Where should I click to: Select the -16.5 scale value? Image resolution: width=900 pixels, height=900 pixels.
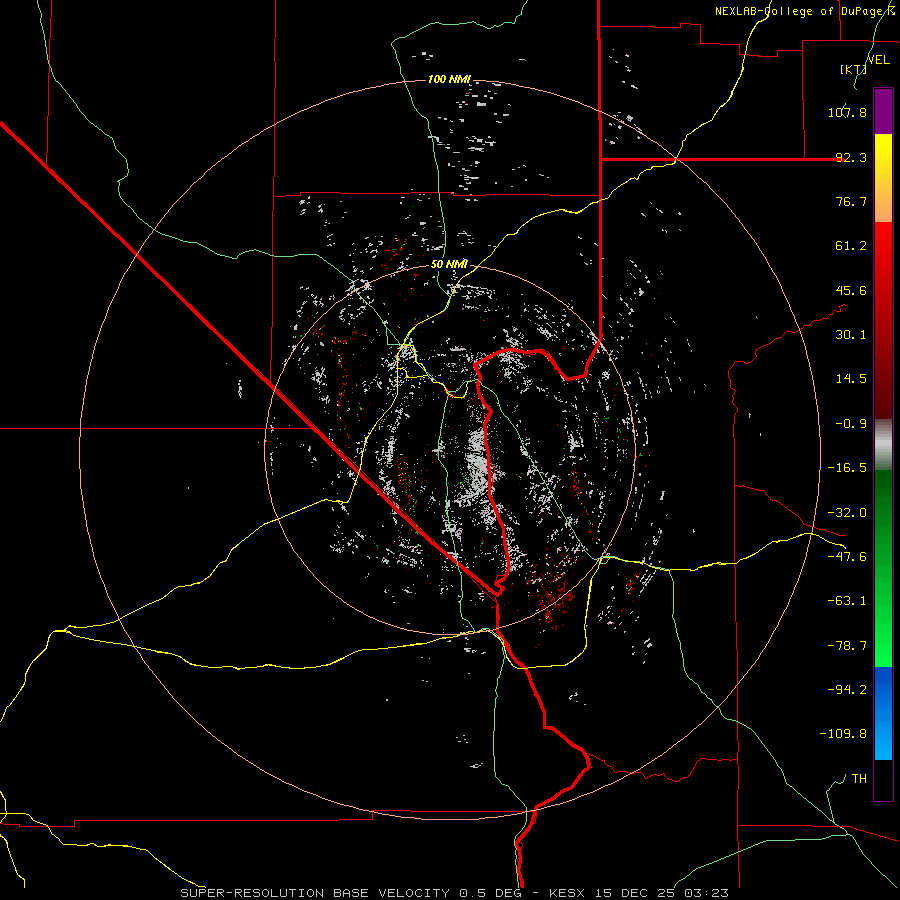point(847,468)
